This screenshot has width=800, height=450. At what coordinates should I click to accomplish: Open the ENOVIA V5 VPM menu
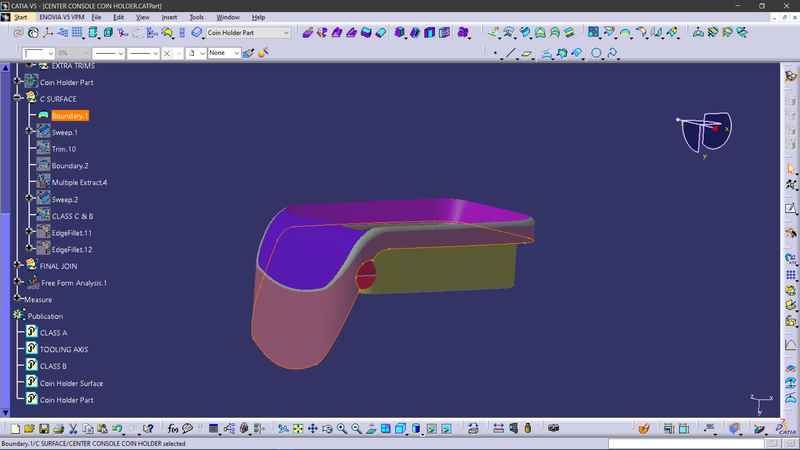[x=62, y=17]
